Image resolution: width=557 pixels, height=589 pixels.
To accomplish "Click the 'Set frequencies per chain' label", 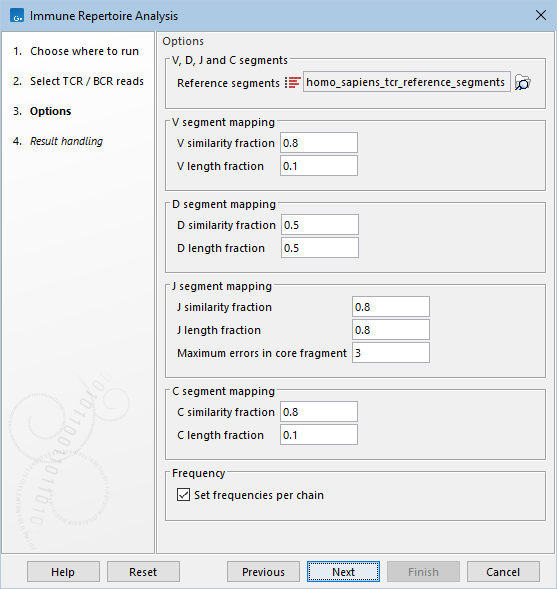I will point(259,495).
